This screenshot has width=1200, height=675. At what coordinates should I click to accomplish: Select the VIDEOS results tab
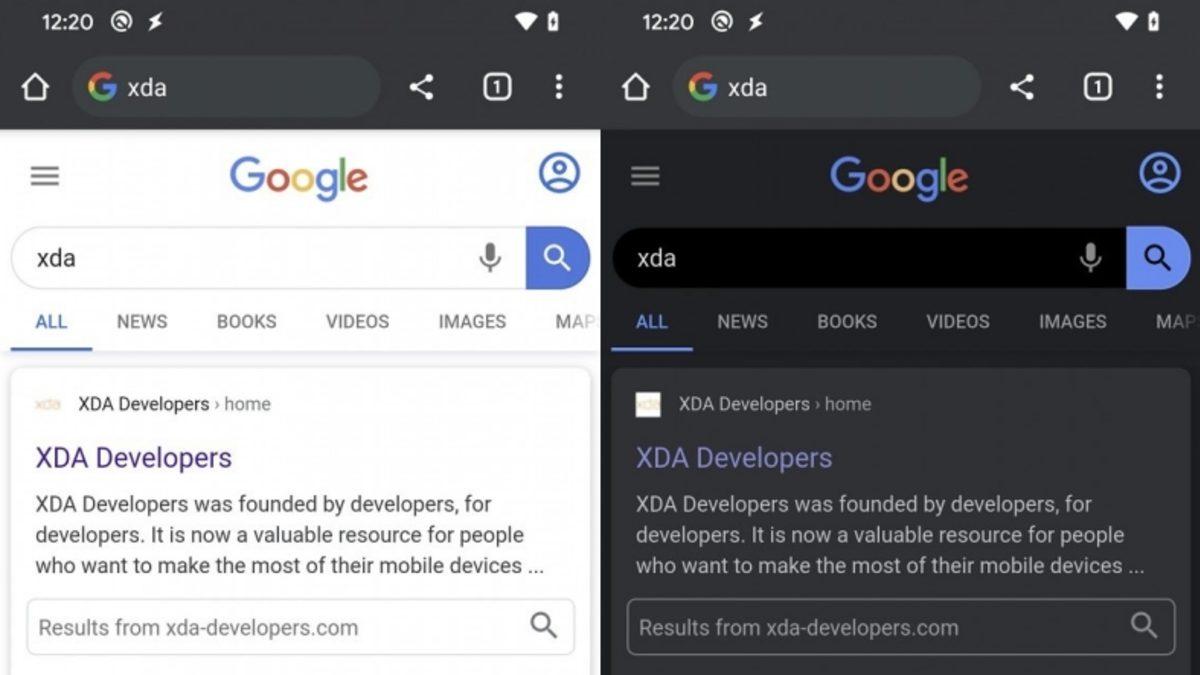pyautogui.click(x=357, y=321)
